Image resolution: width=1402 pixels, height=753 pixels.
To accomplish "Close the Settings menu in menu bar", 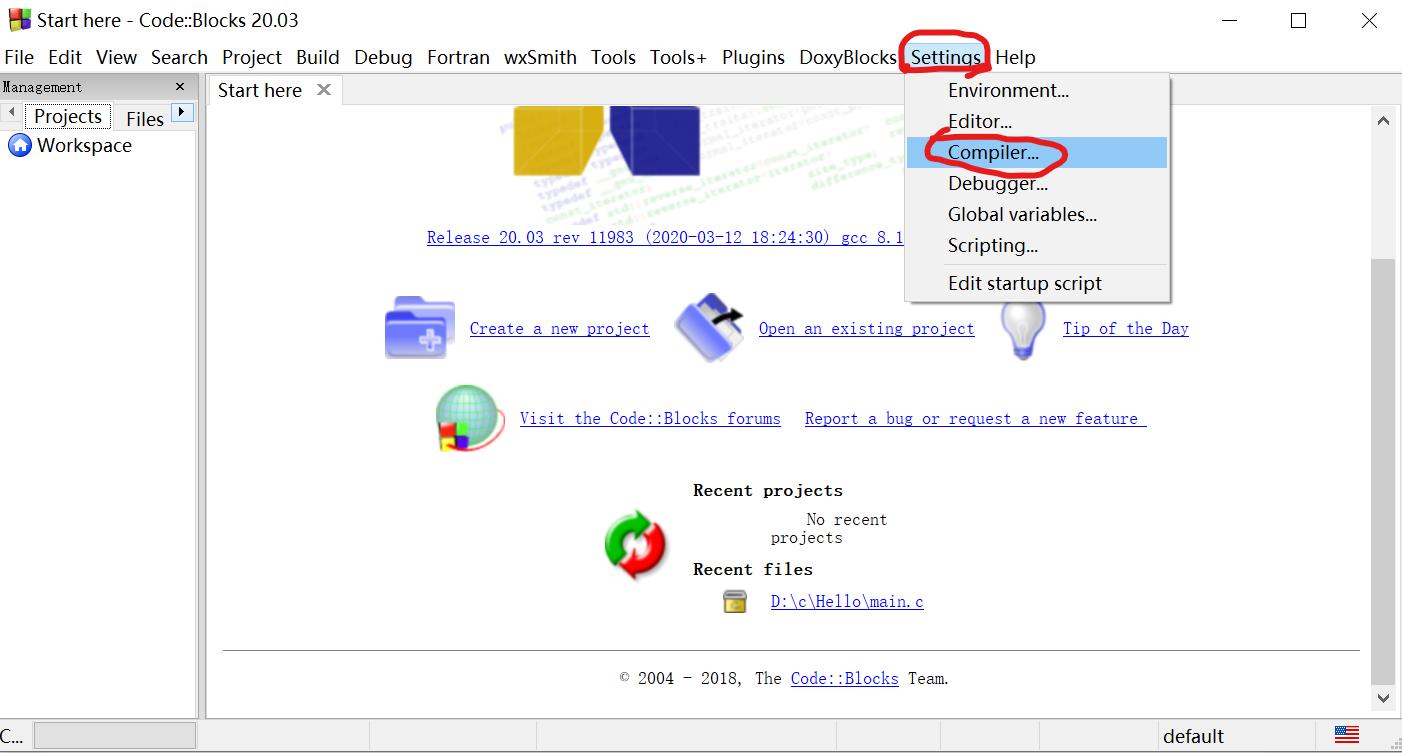I will pyautogui.click(x=945, y=57).
